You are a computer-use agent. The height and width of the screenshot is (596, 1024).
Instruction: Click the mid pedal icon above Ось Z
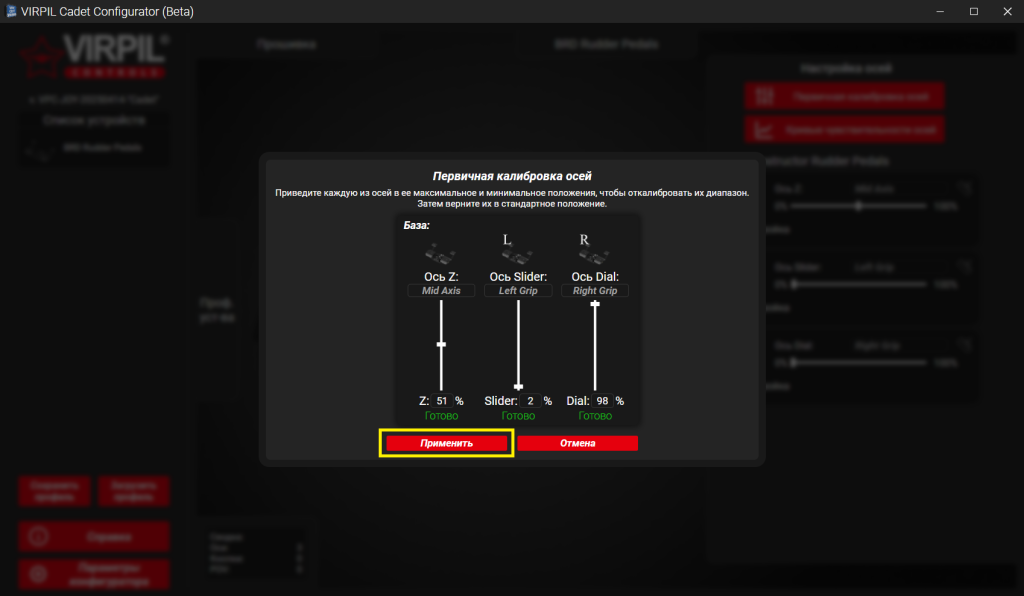(x=440, y=253)
